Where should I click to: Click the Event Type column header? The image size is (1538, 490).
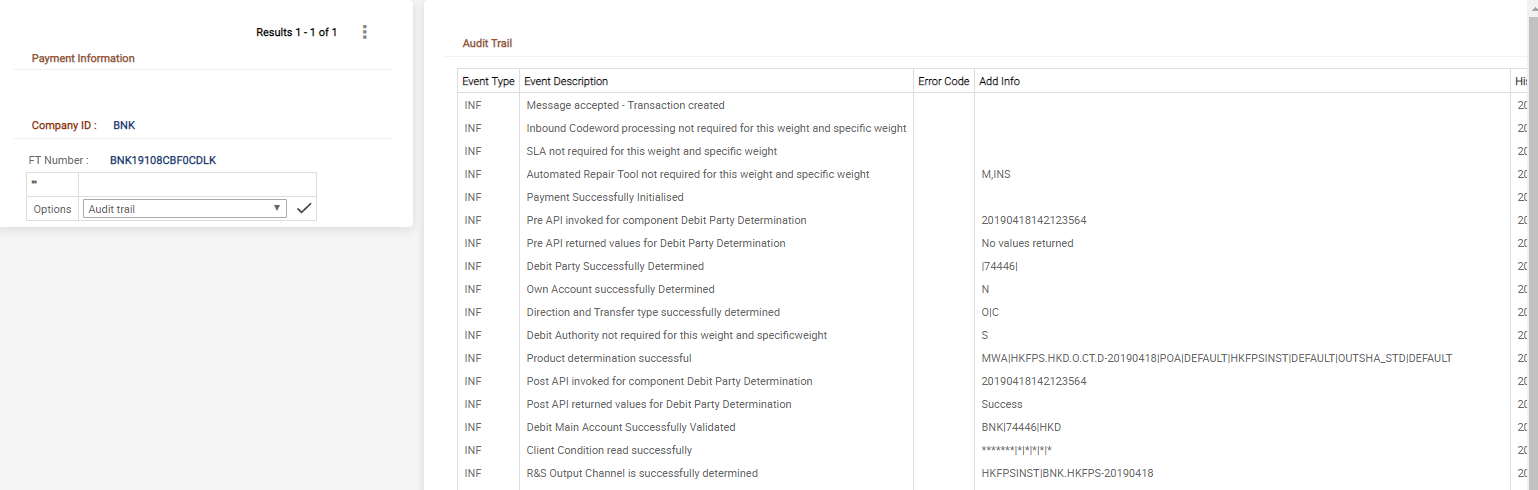(x=488, y=81)
